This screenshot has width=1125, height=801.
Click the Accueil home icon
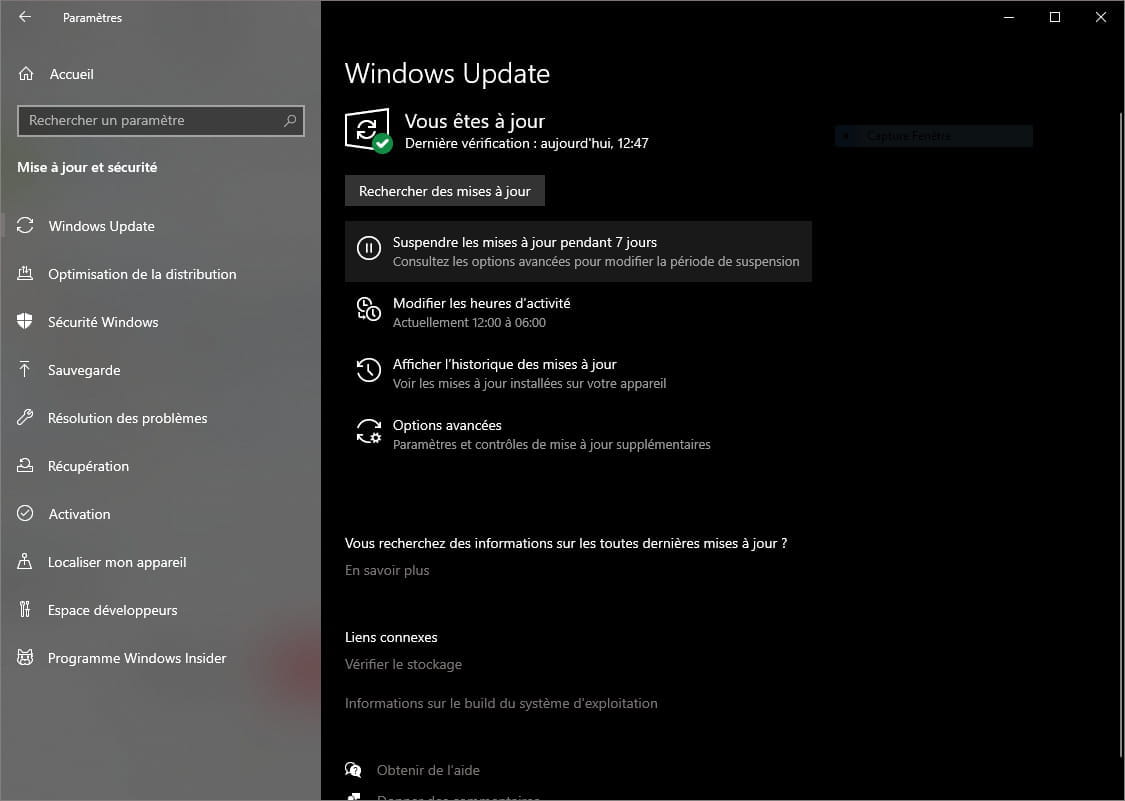coord(26,74)
